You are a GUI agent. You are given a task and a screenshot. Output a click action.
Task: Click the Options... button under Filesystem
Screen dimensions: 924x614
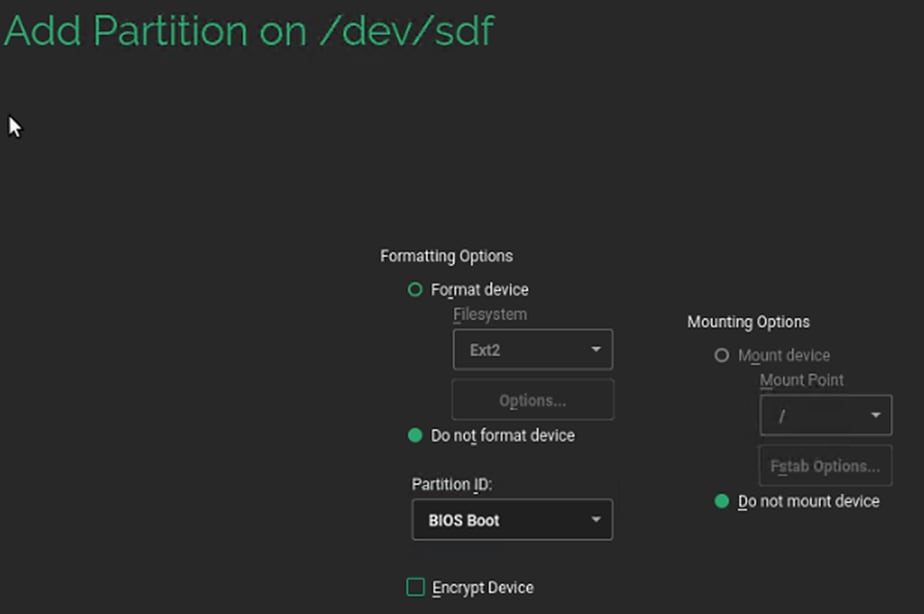532,401
